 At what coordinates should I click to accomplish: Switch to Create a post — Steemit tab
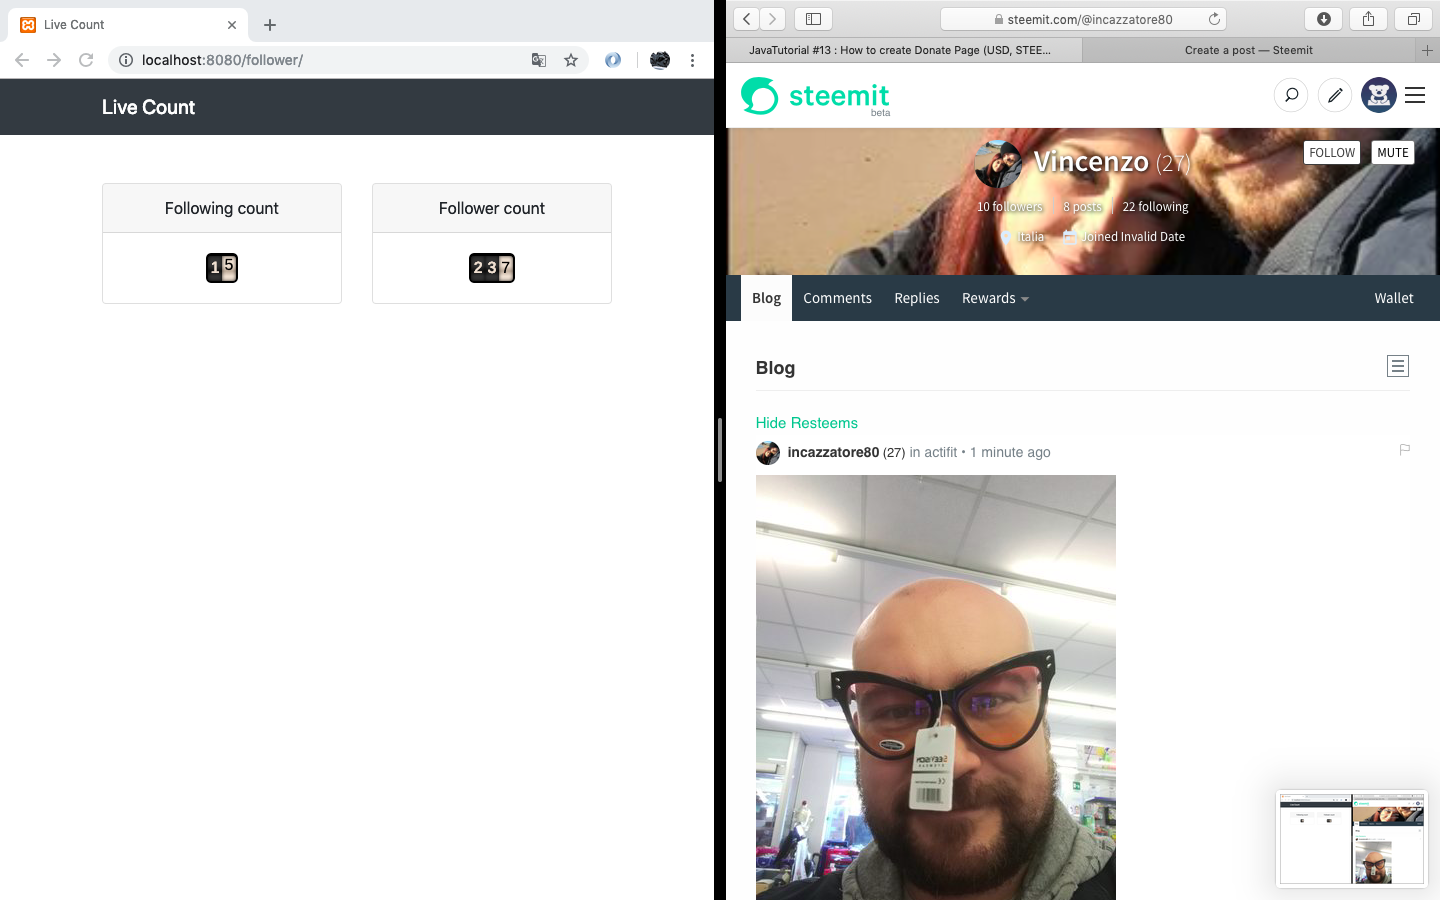pyautogui.click(x=1248, y=50)
